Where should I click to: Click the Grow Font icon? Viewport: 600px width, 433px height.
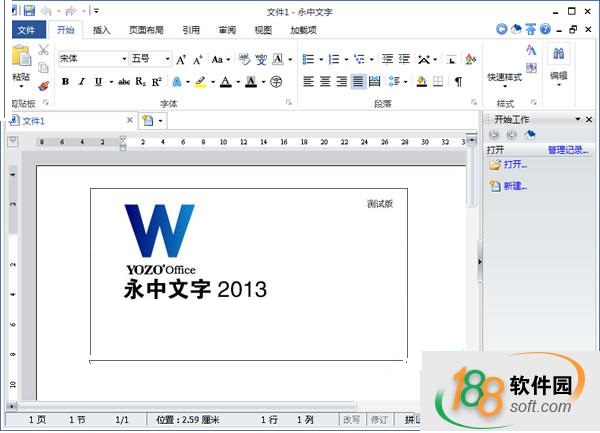point(181,59)
